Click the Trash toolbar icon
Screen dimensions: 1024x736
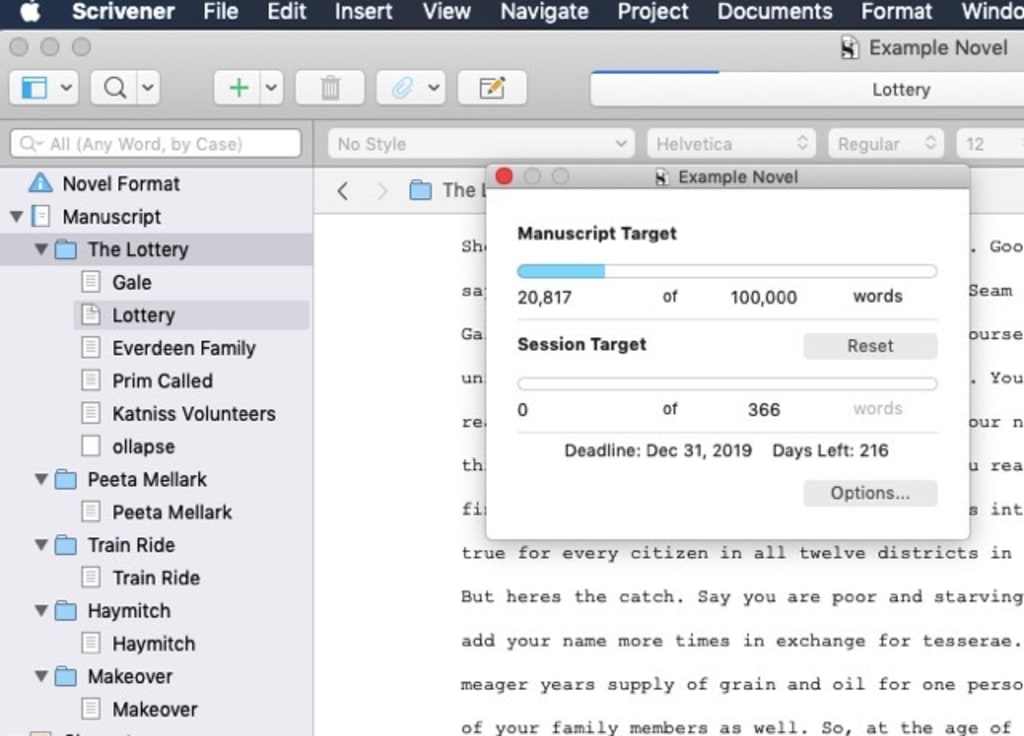pos(330,88)
